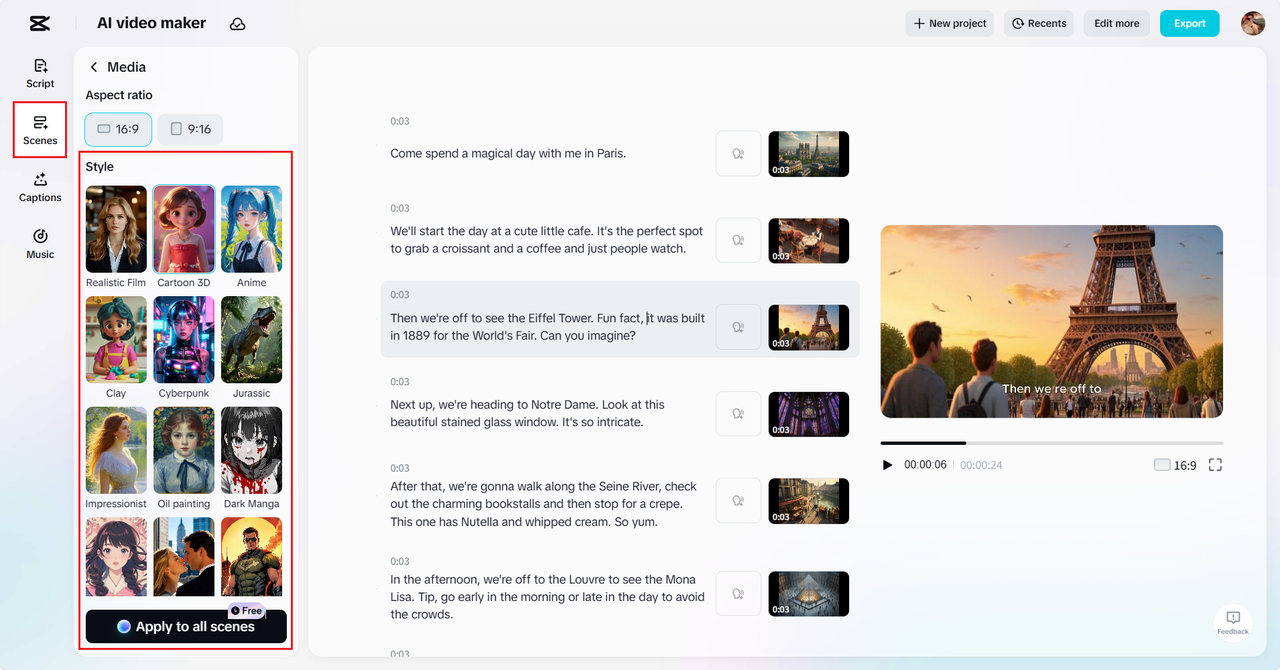Select the 16:9 aspect ratio
The width and height of the screenshot is (1280, 670).
click(118, 129)
